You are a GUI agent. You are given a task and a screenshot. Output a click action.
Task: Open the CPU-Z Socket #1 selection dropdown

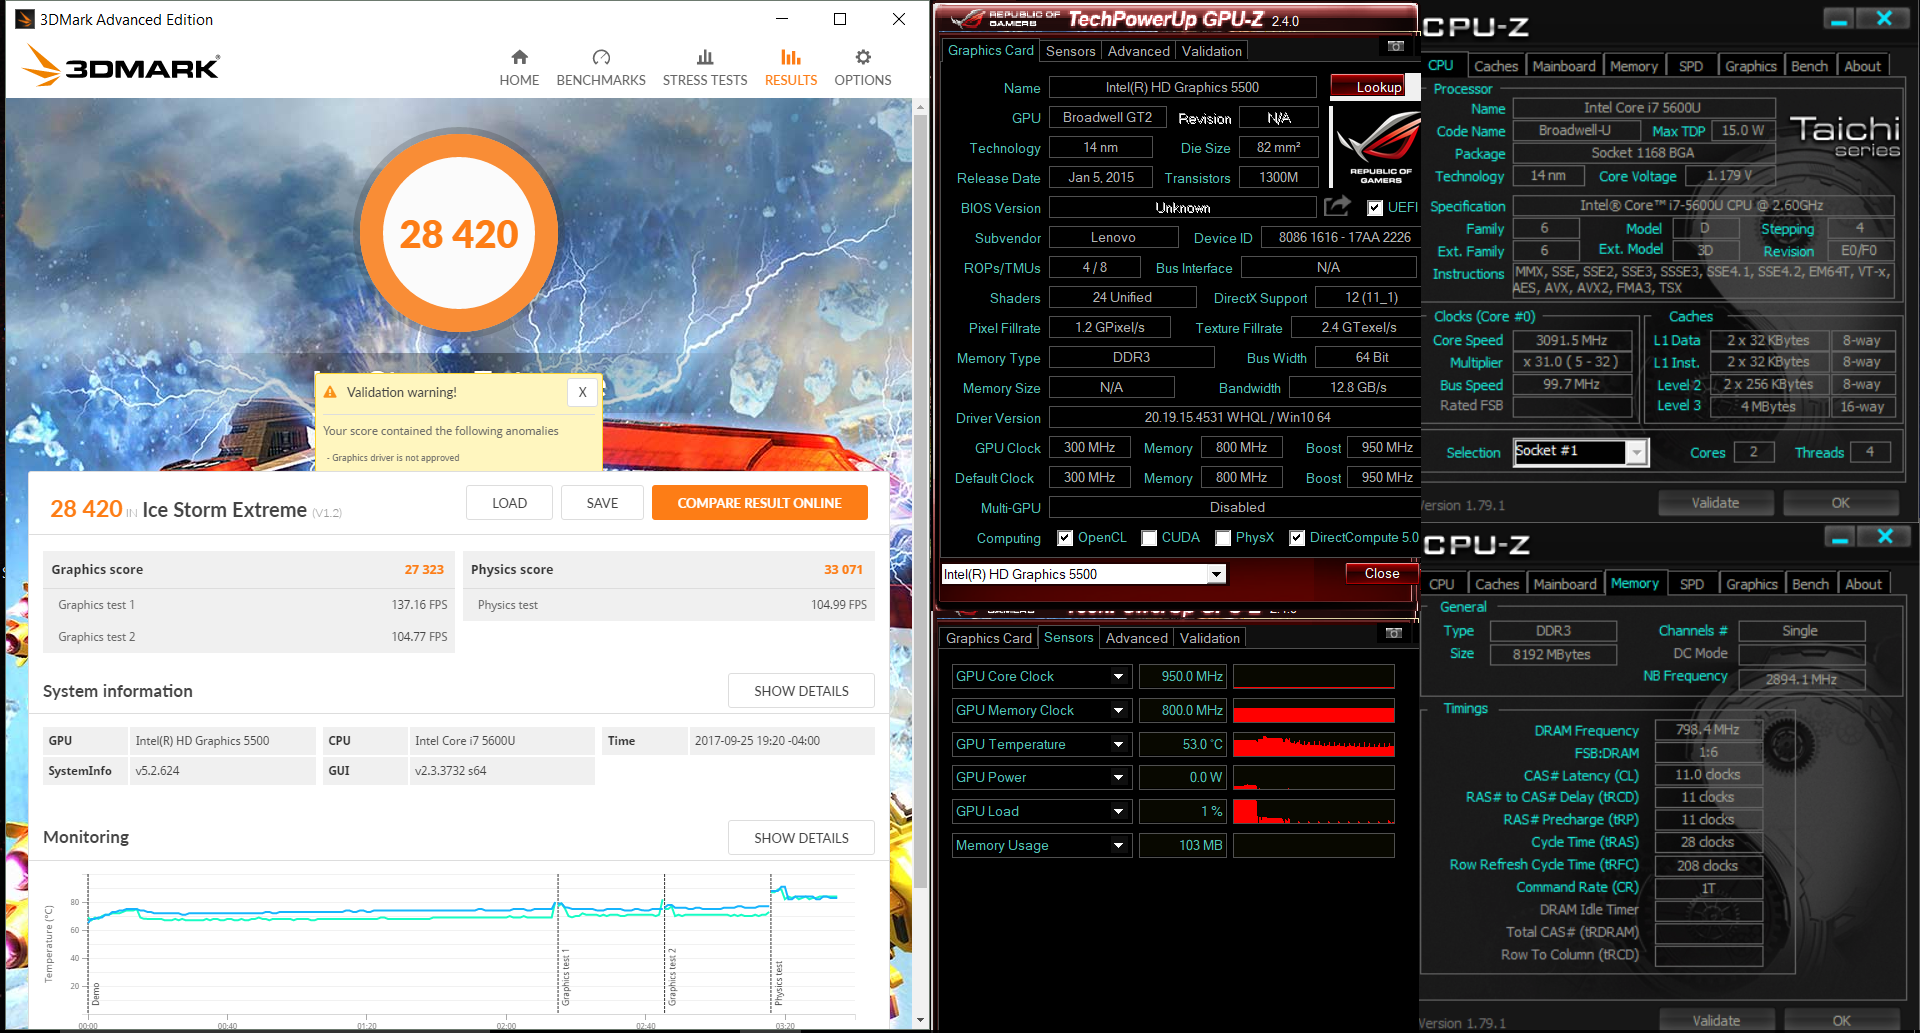pyautogui.click(x=1637, y=452)
